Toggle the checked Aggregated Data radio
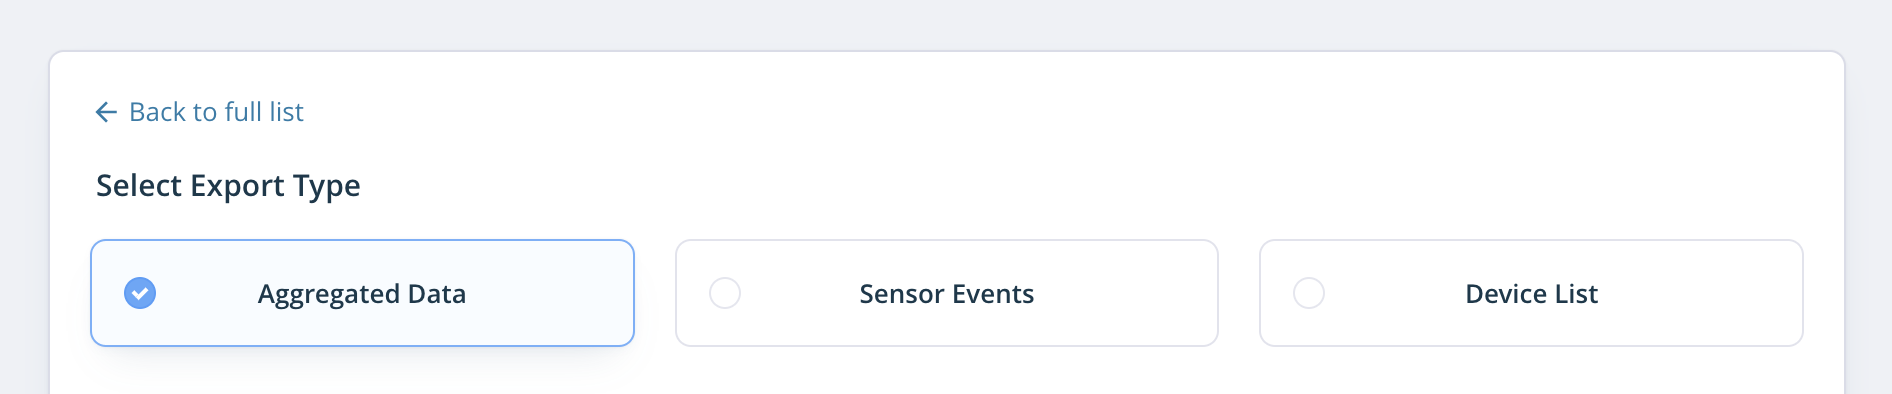1892x394 pixels. pos(140,293)
